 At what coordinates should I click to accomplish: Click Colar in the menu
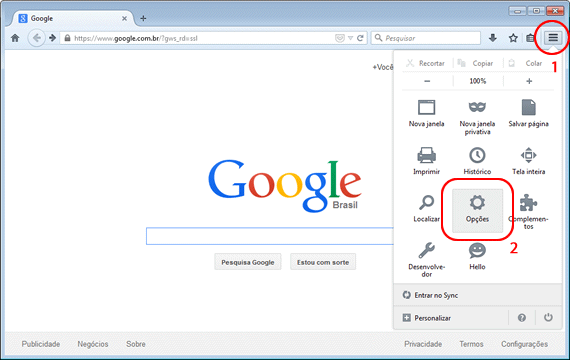525,63
